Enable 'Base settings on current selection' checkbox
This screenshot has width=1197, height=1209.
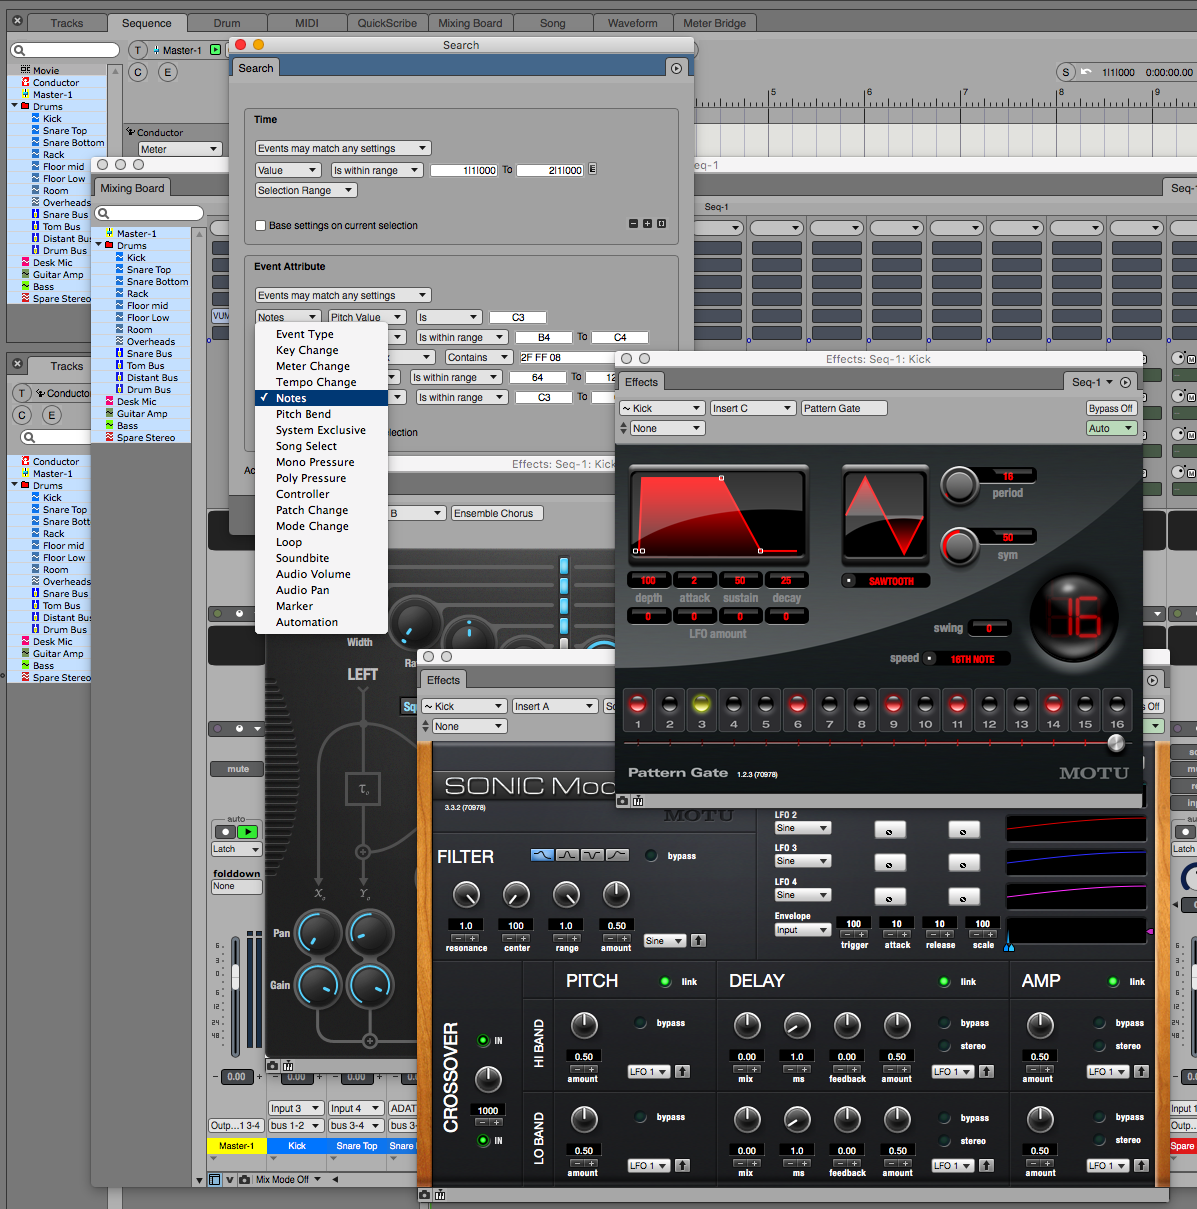(x=261, y=226)
